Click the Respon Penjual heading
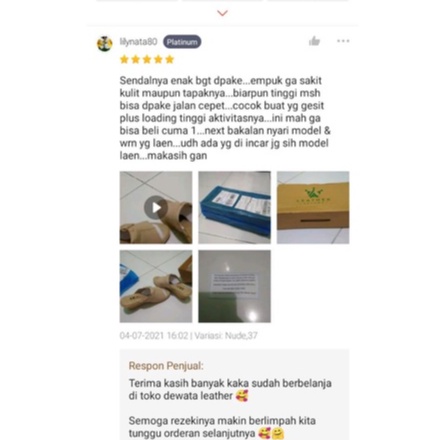 pyautogui.click(x=166, y=366)
